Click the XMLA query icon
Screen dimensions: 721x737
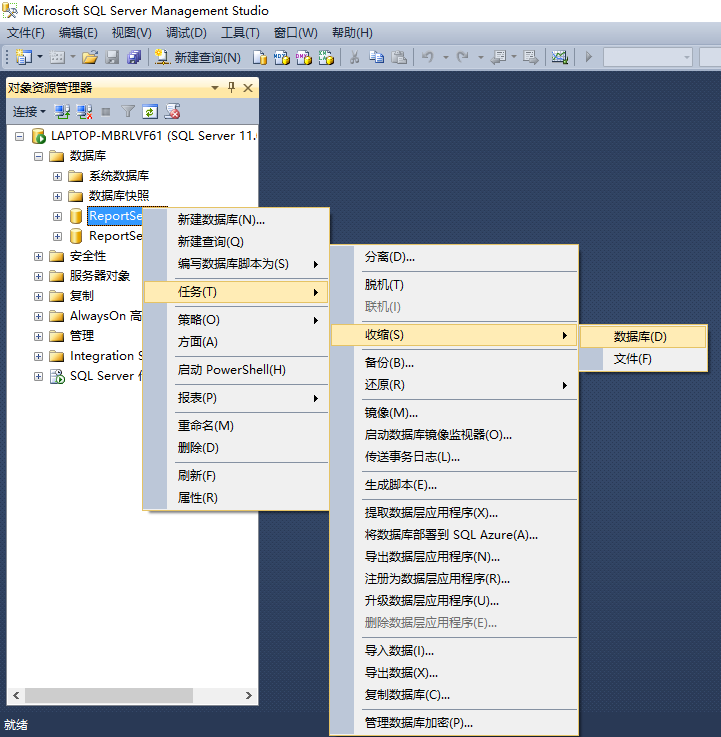coord(326,57)
